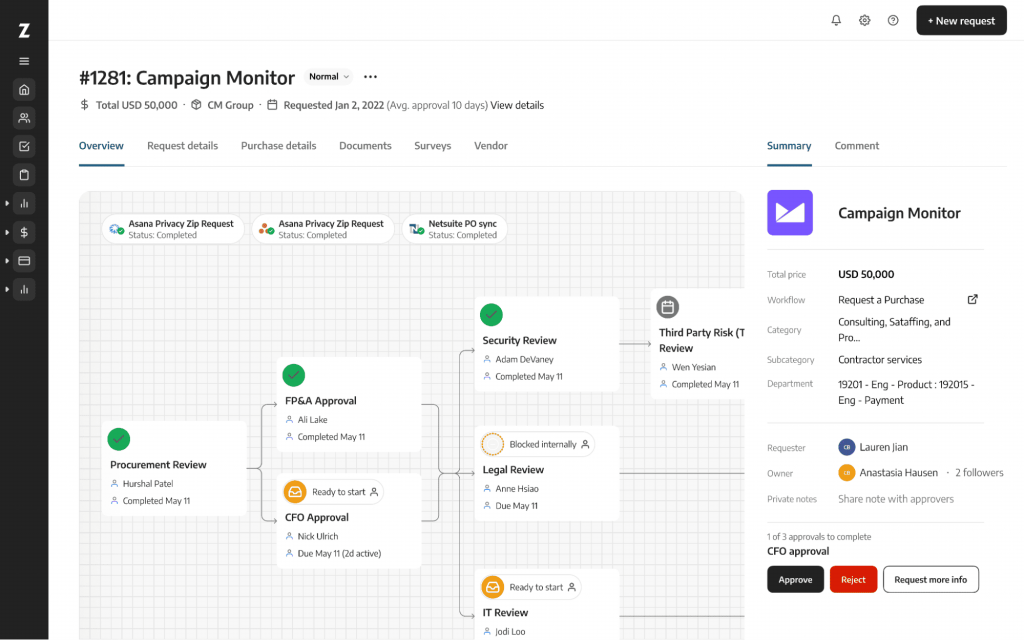Open the upper bar chart sidebar icon
The height and width of the screenshot is (640, 1024).
pos(24,203)
